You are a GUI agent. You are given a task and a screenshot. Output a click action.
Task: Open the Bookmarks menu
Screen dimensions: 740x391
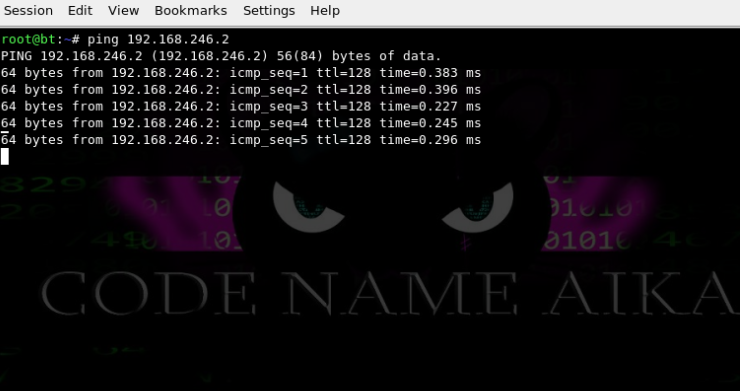coord(191,10)
